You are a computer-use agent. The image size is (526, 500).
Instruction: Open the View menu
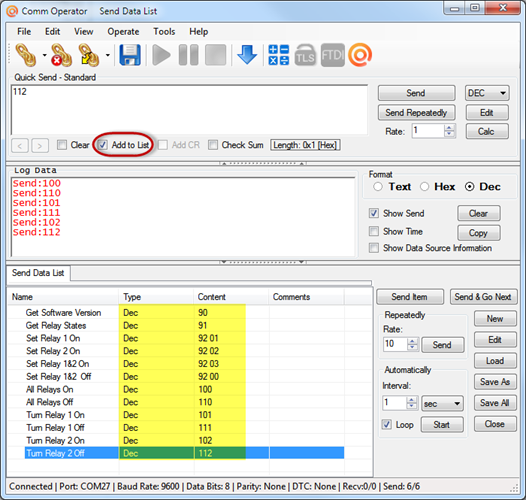pos(84,32)
